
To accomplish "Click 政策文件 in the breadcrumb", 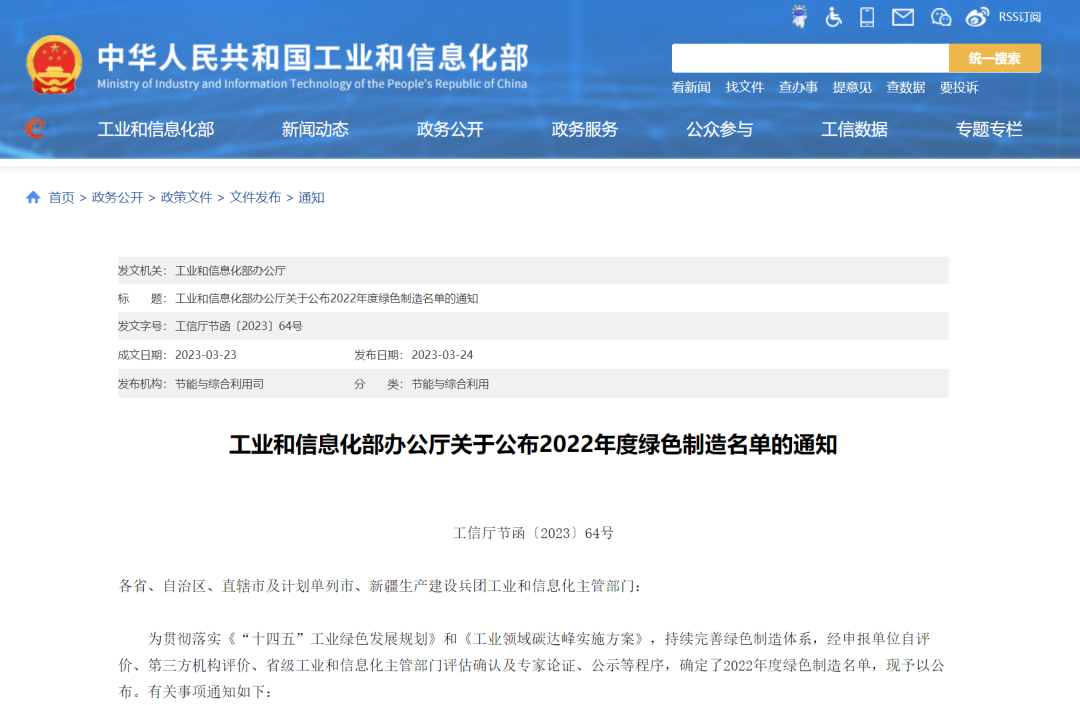I will point(187,197).
